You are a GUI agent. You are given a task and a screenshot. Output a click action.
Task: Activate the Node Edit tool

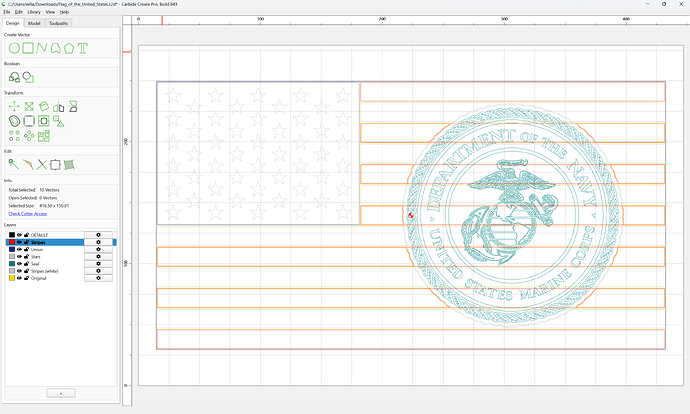(14, 165)
